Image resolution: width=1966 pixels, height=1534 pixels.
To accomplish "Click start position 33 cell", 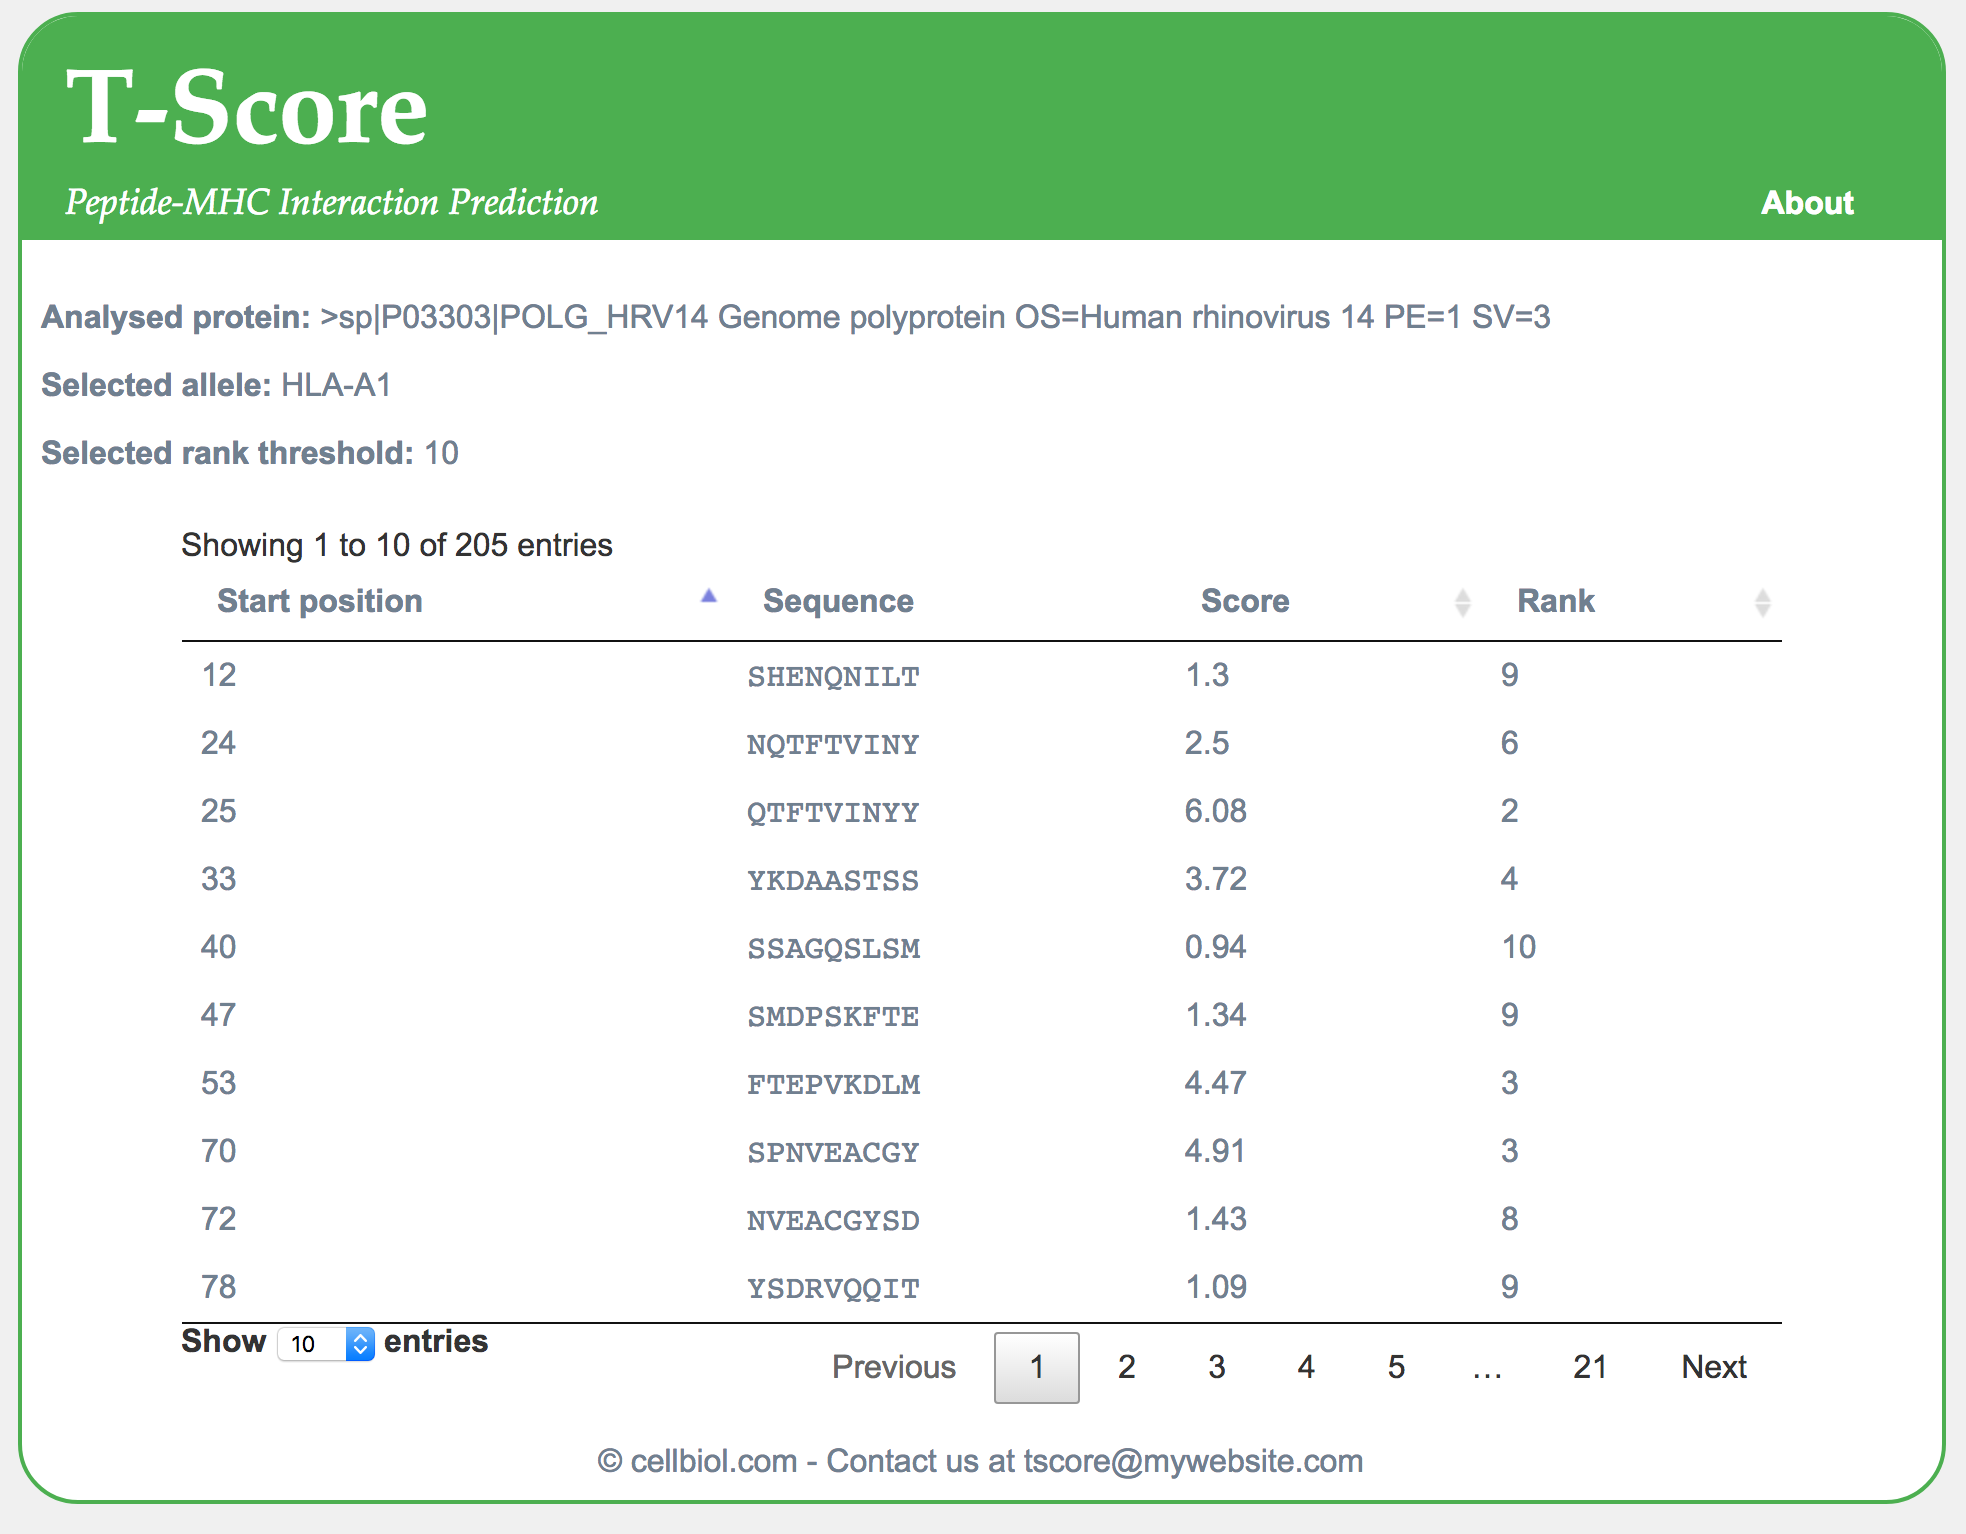I will (x=218, y=879).
